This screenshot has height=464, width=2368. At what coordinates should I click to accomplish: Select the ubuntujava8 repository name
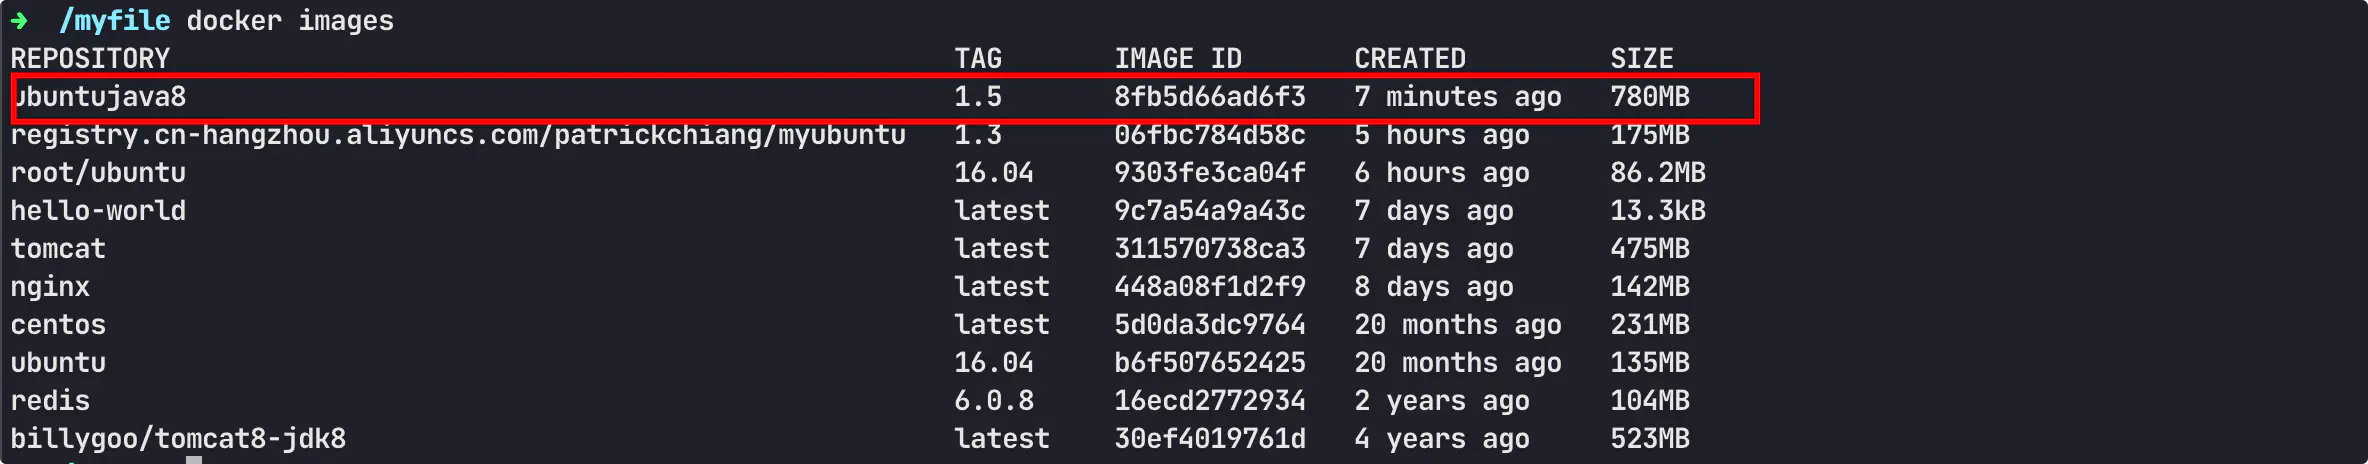[100, 97]
